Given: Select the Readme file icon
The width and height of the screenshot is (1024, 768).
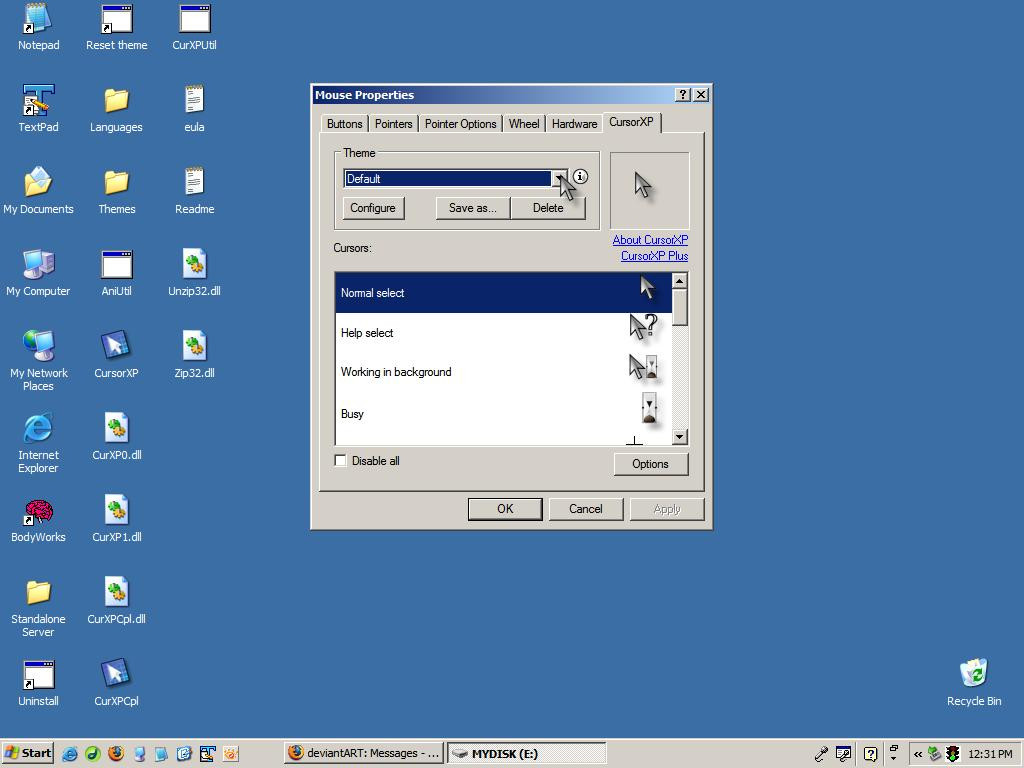Looking at the screenshot, I should (x=194, y=191).
